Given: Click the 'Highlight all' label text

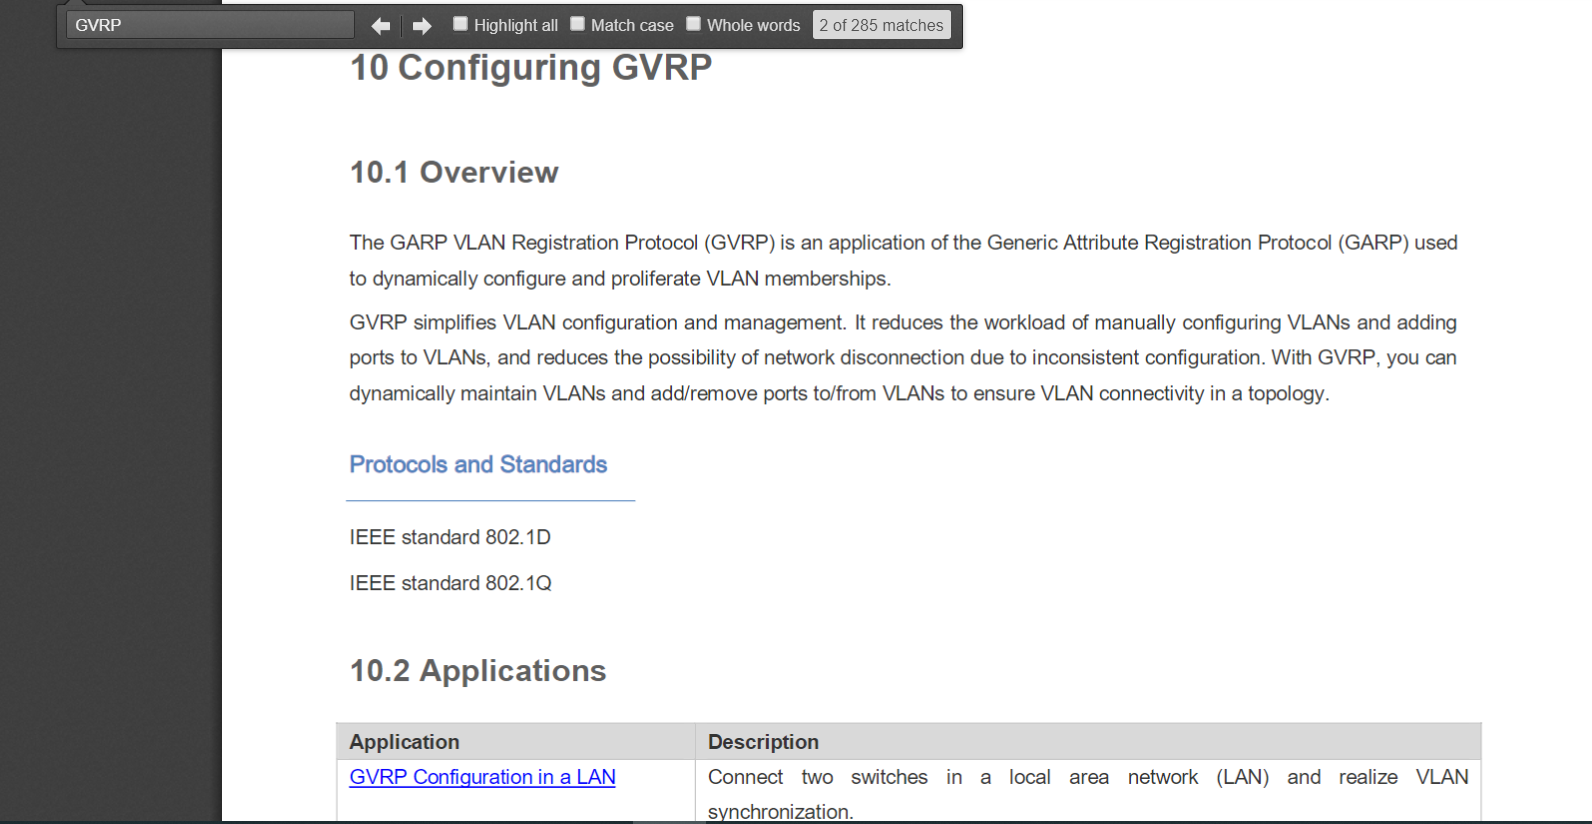Looking at the screenshot, I should pyautogui.click(x=516, y=25).
